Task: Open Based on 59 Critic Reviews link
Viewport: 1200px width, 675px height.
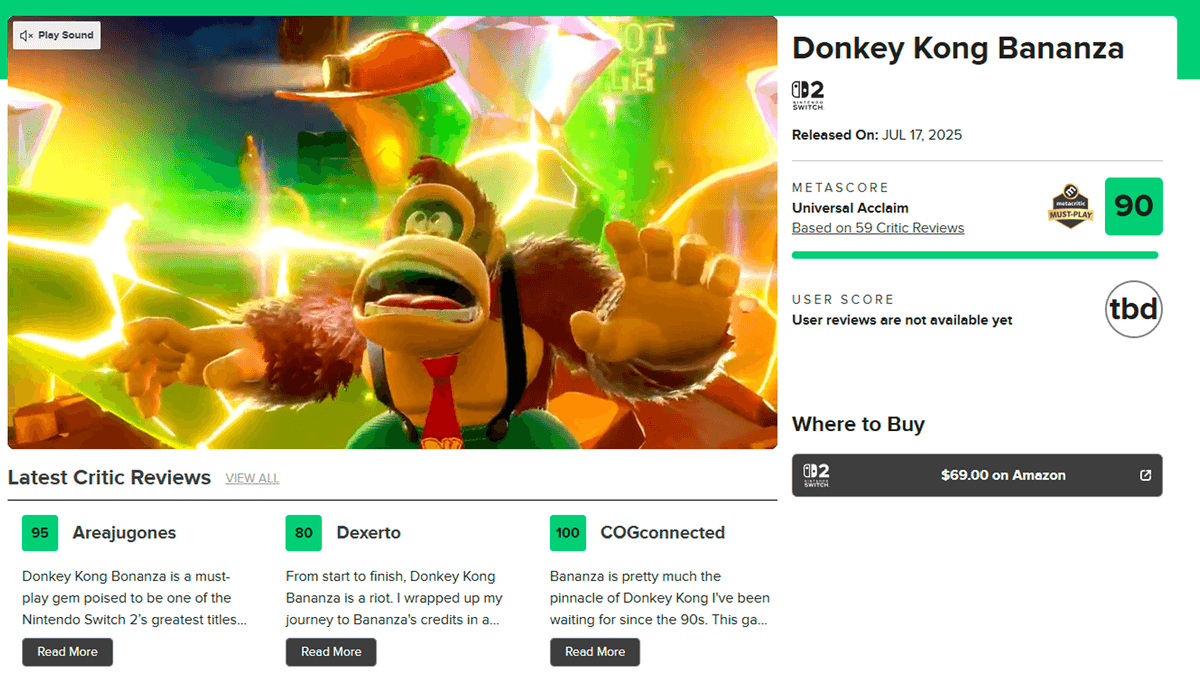Action: [x=878, y=228]
